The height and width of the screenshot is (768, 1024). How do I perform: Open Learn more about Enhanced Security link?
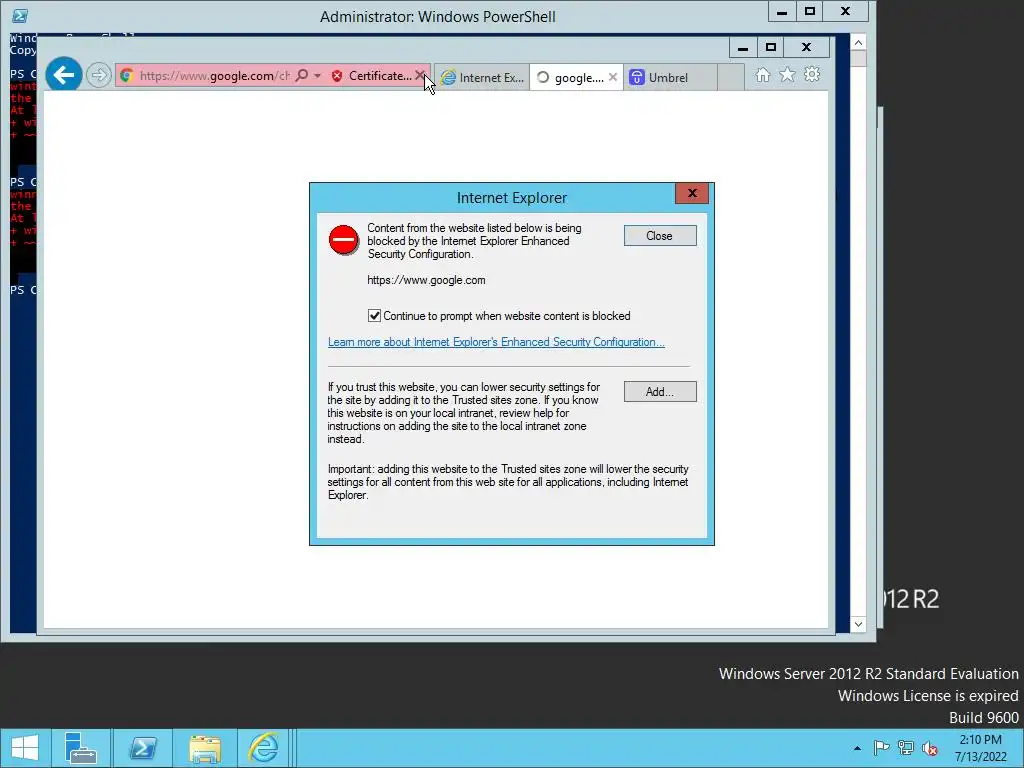coord(496,342)
